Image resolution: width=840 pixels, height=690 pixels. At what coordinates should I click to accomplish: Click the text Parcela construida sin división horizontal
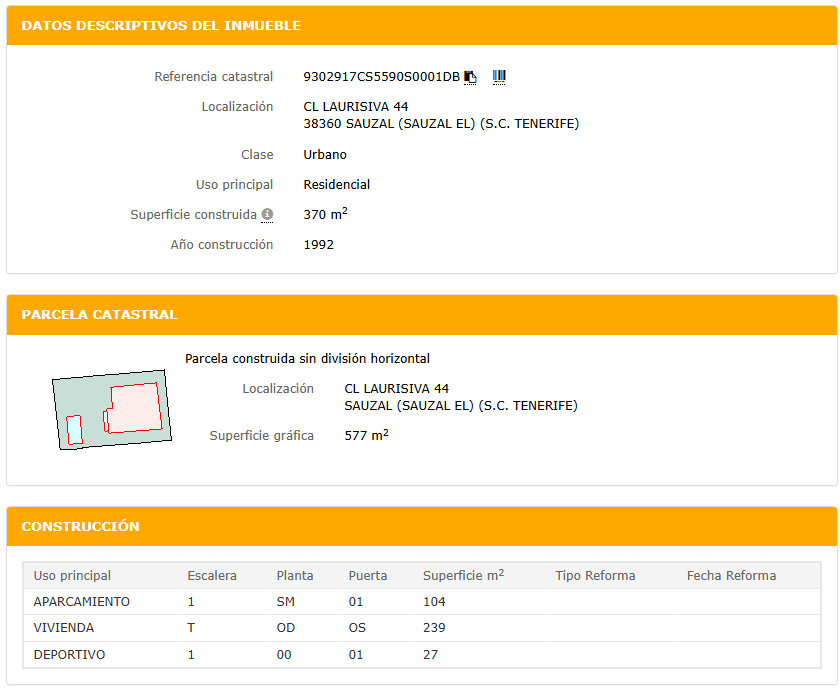[x=307, y=358]
